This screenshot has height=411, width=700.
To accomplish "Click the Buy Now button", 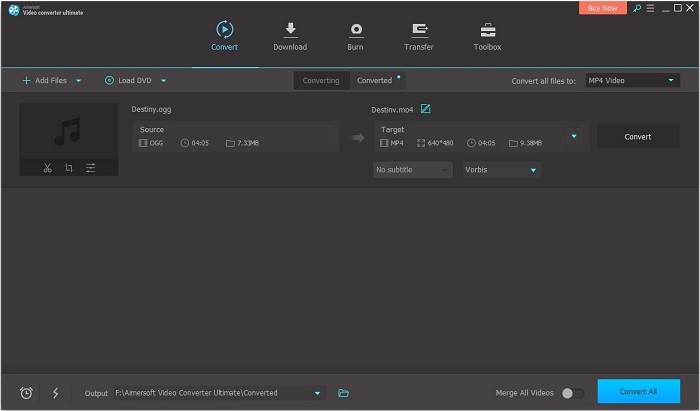I will [x=603, y=8].
